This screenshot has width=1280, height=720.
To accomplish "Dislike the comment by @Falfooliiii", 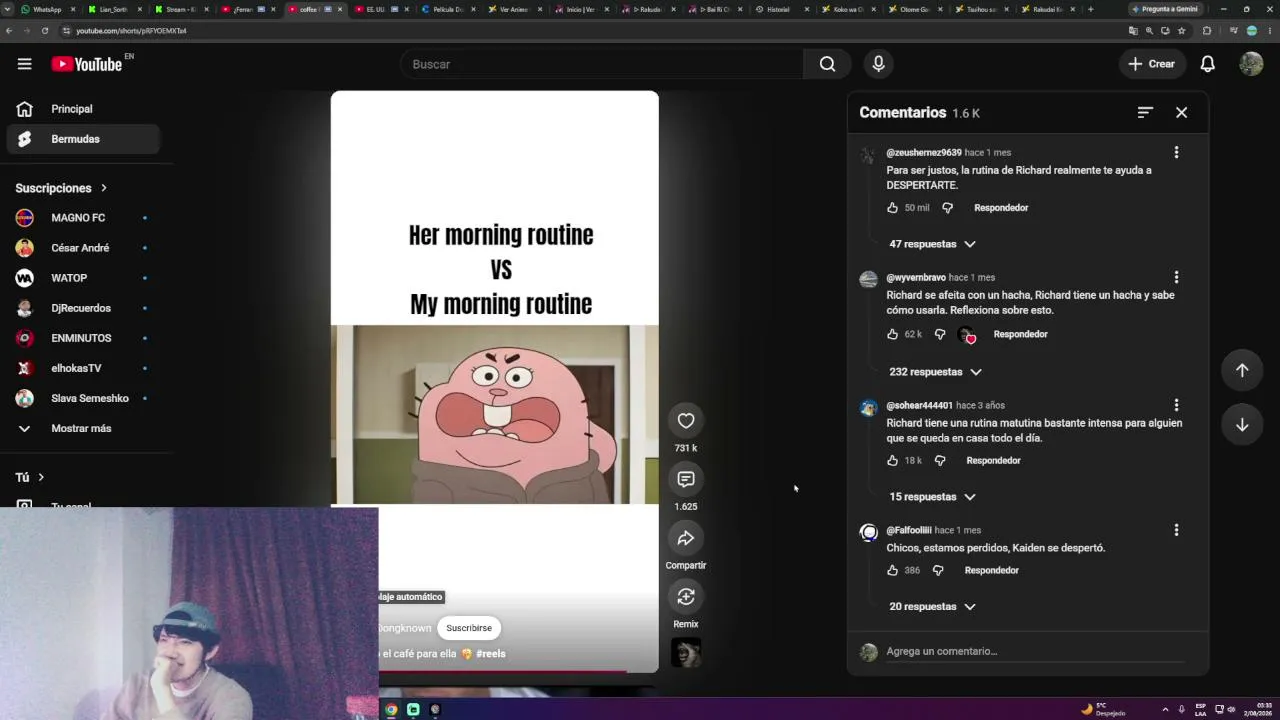I will click(x=937, y=570).
